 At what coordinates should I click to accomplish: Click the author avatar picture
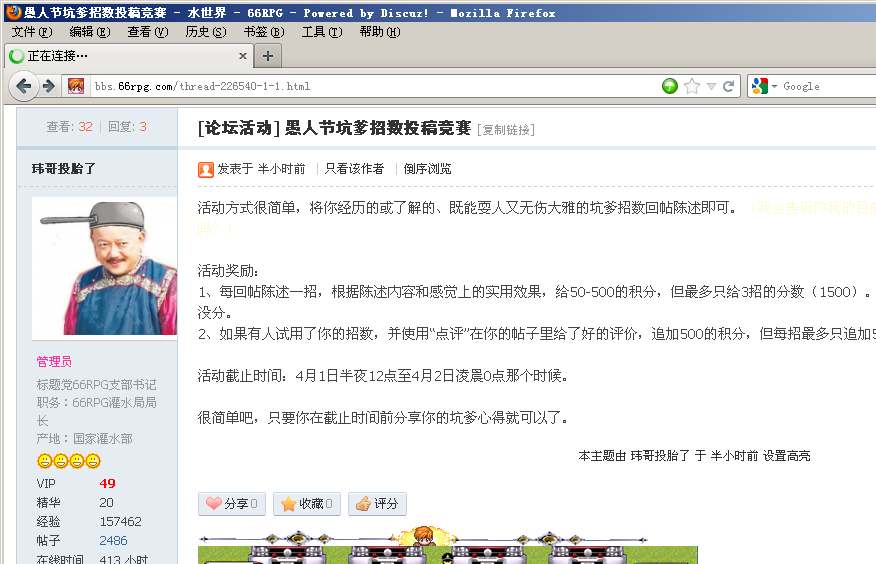coord(104,268)
